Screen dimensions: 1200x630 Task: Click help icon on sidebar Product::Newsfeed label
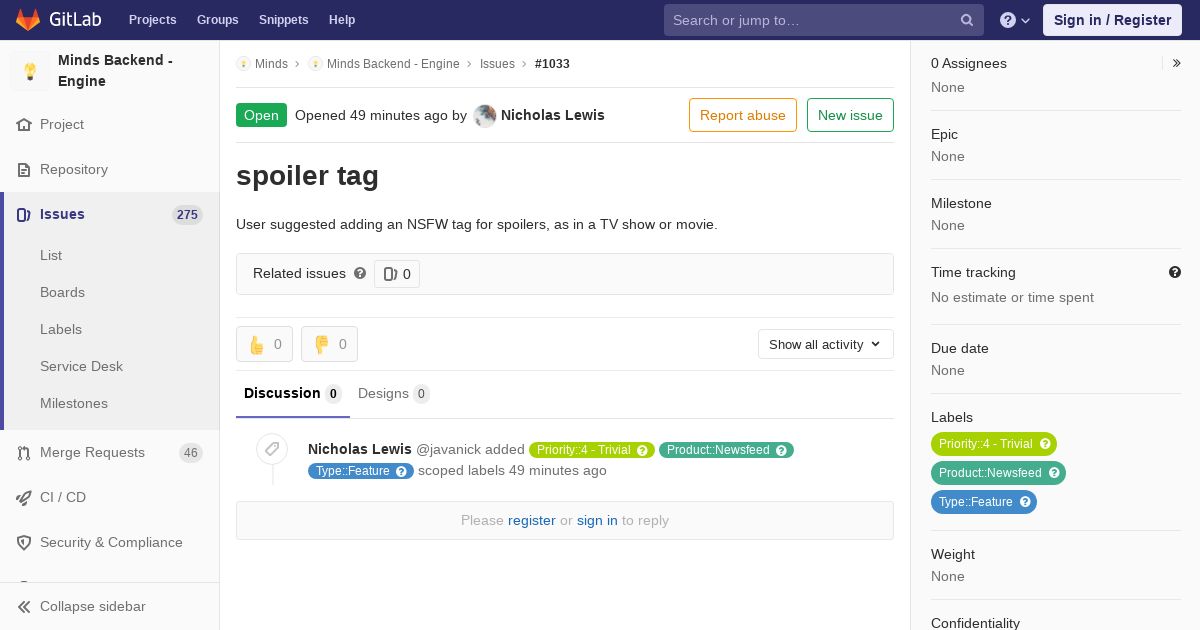[x=1054, y=473]
